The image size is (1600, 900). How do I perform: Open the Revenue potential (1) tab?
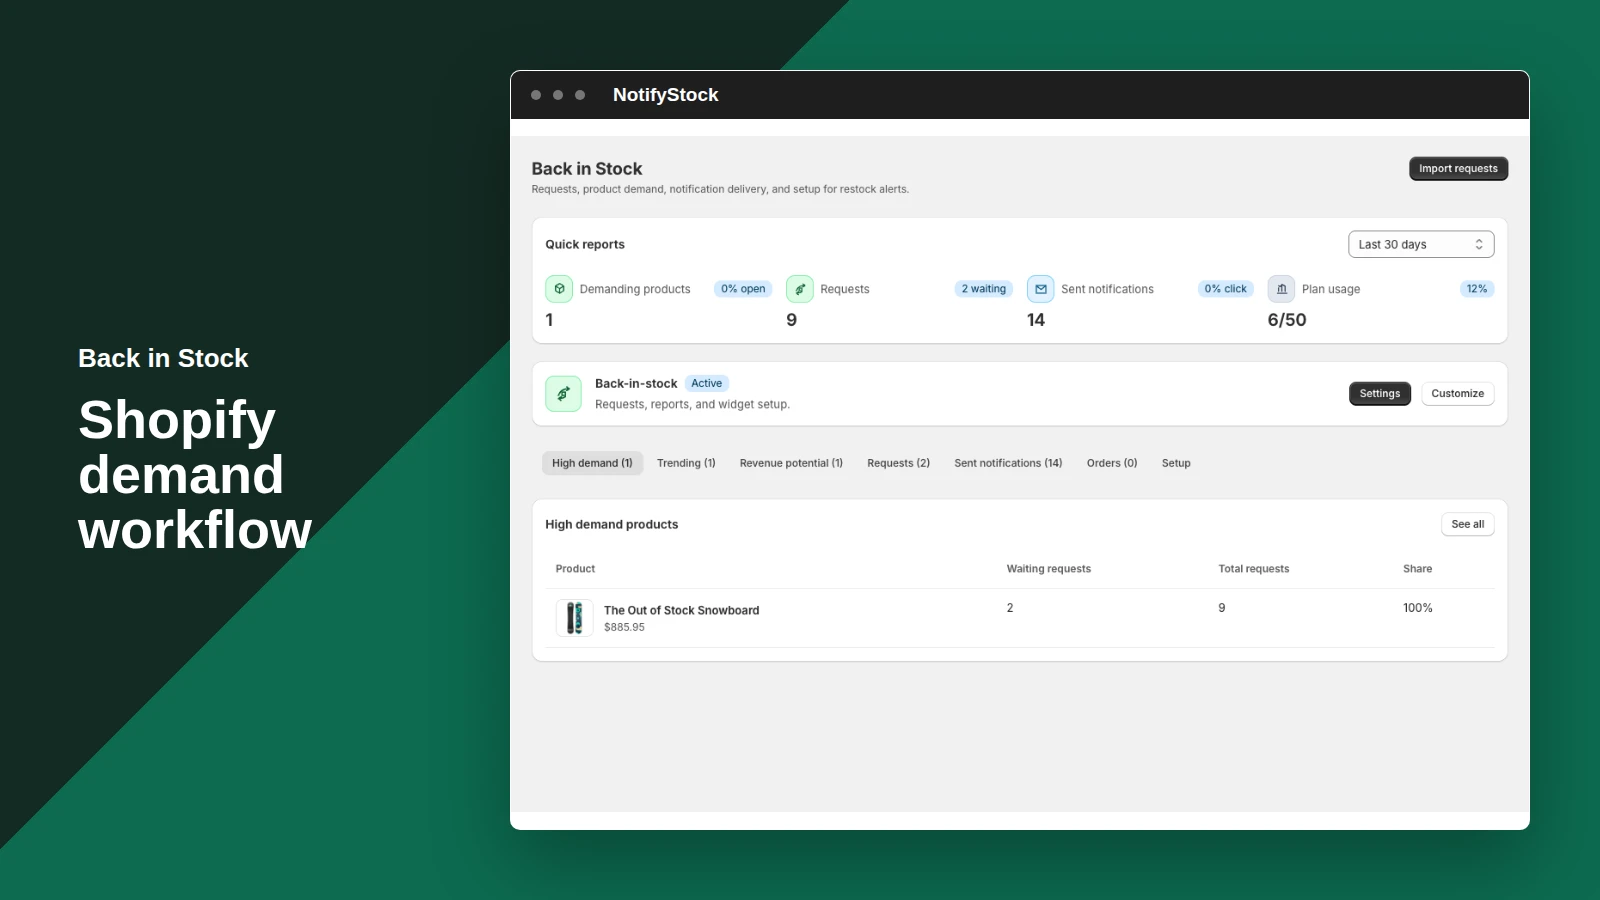click(x=791, y=463)
